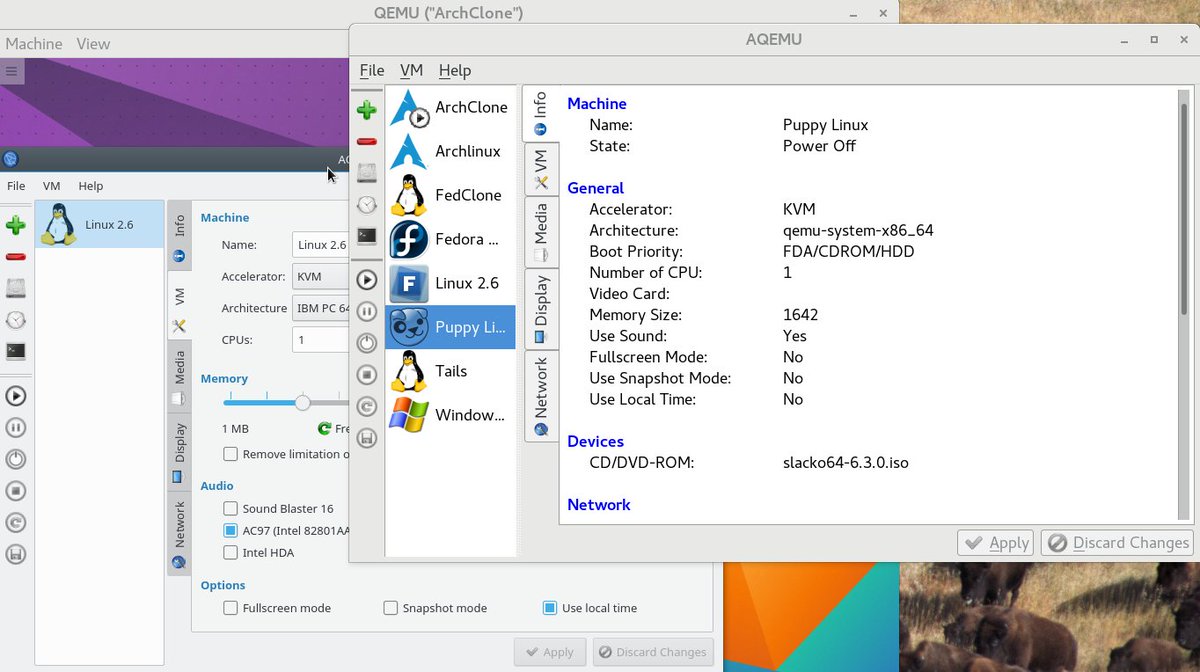Open Help menu inside QEMU guest AQEMU
1200x672 pixels.
click(x=91, y=186)
